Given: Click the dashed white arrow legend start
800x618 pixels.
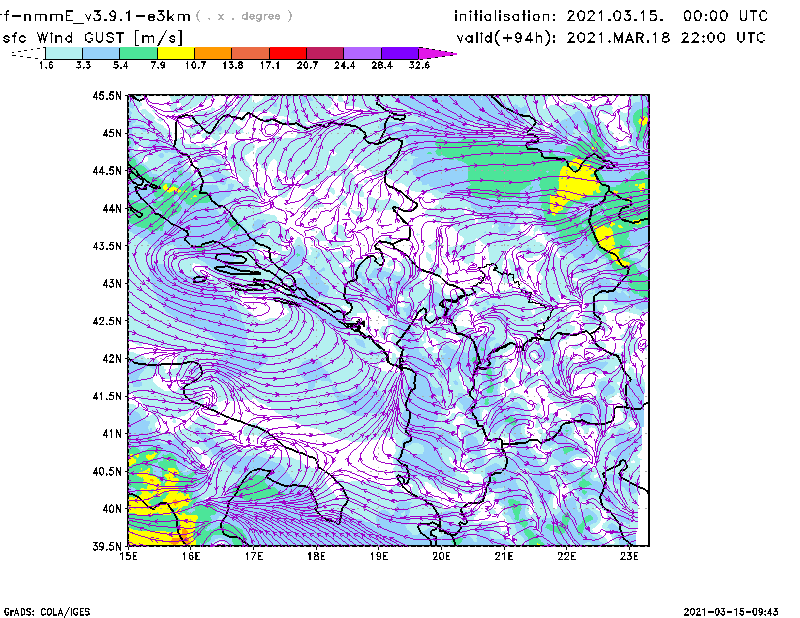Looking at the screenshot, I should tap(28, 53).
